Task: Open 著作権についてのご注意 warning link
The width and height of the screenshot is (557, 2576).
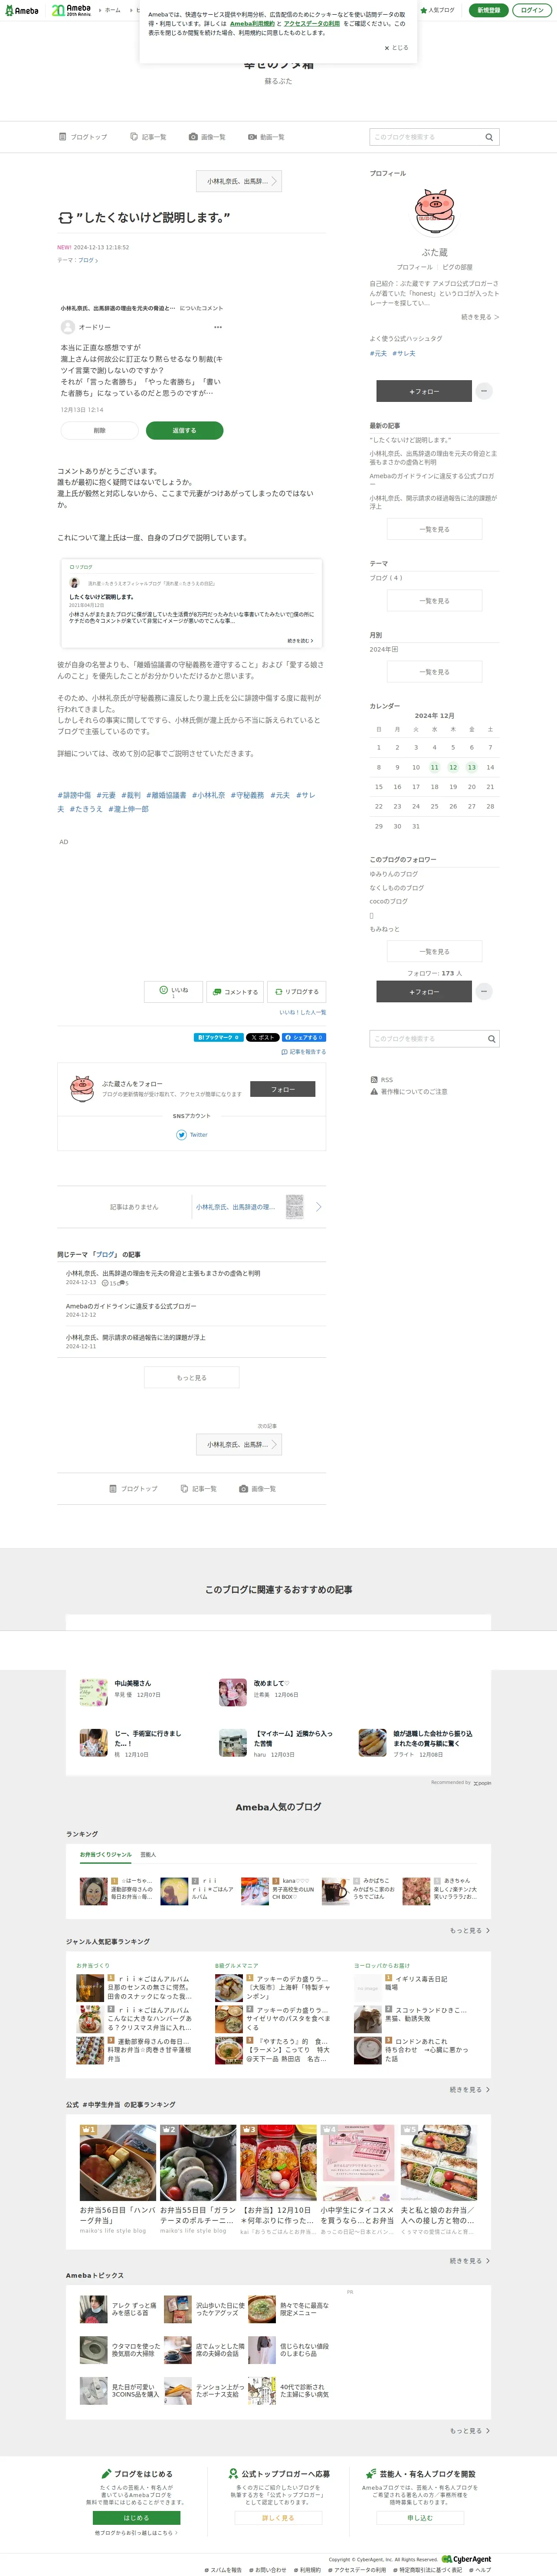Action: tap(409, 1092)
